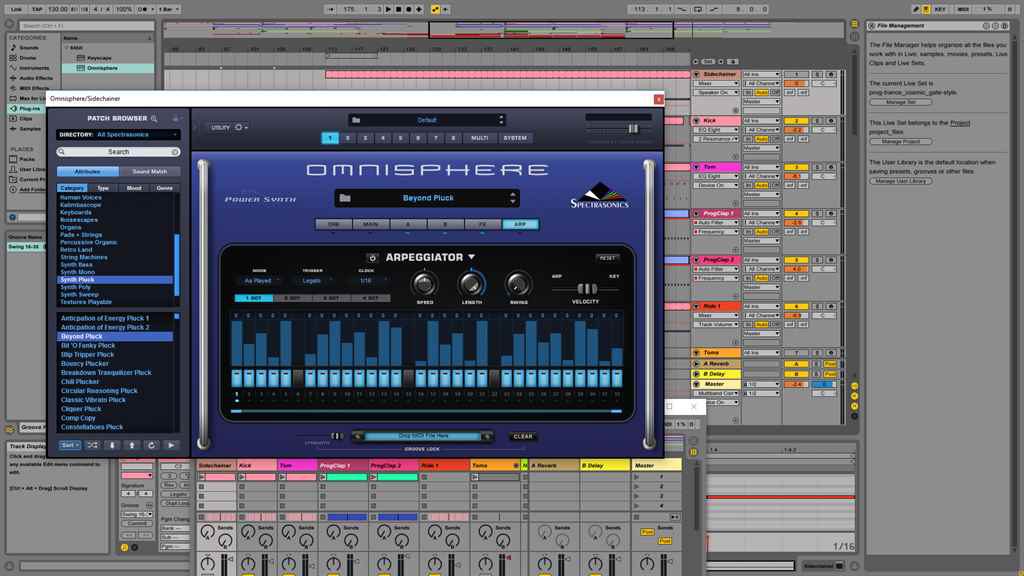Click the Live transport Stop button

[398, 9]
